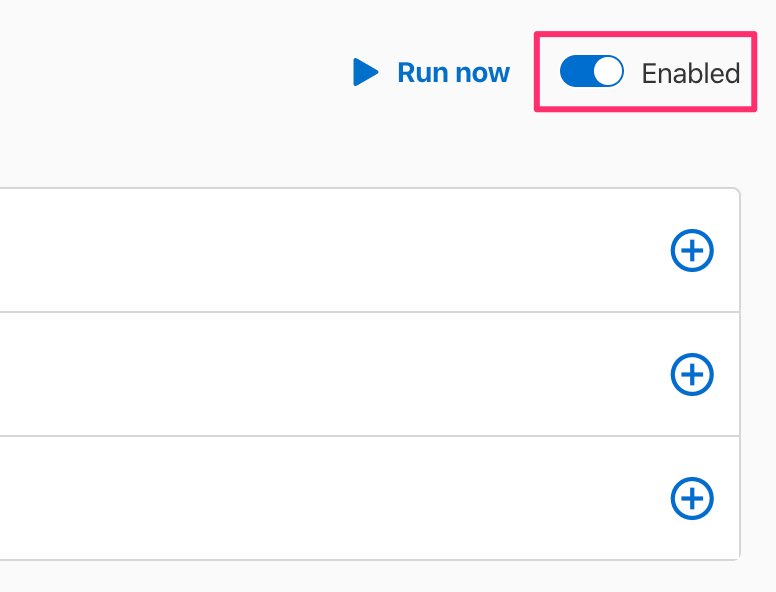Click the play arrow left of Run now
Image resolution: width=776 pixels, height=592 pixels.
[365, 72]
